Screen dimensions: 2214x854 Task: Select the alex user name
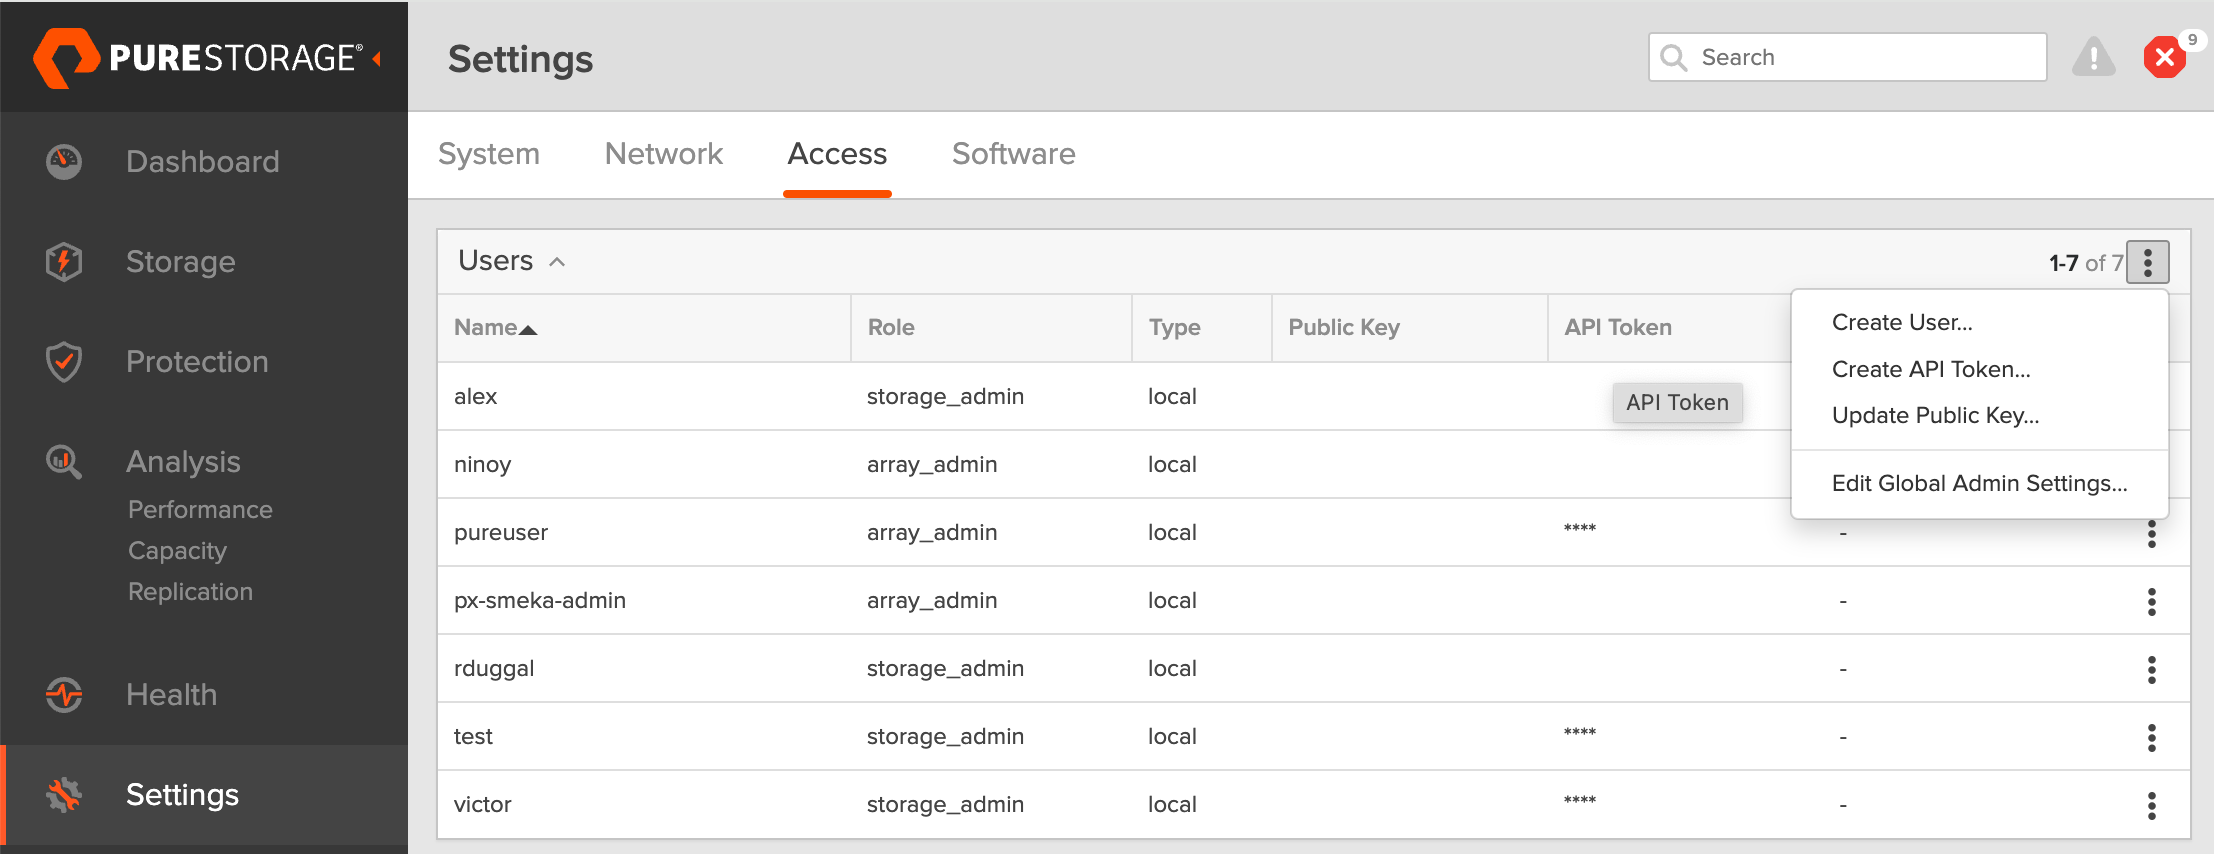coord(475,397)
